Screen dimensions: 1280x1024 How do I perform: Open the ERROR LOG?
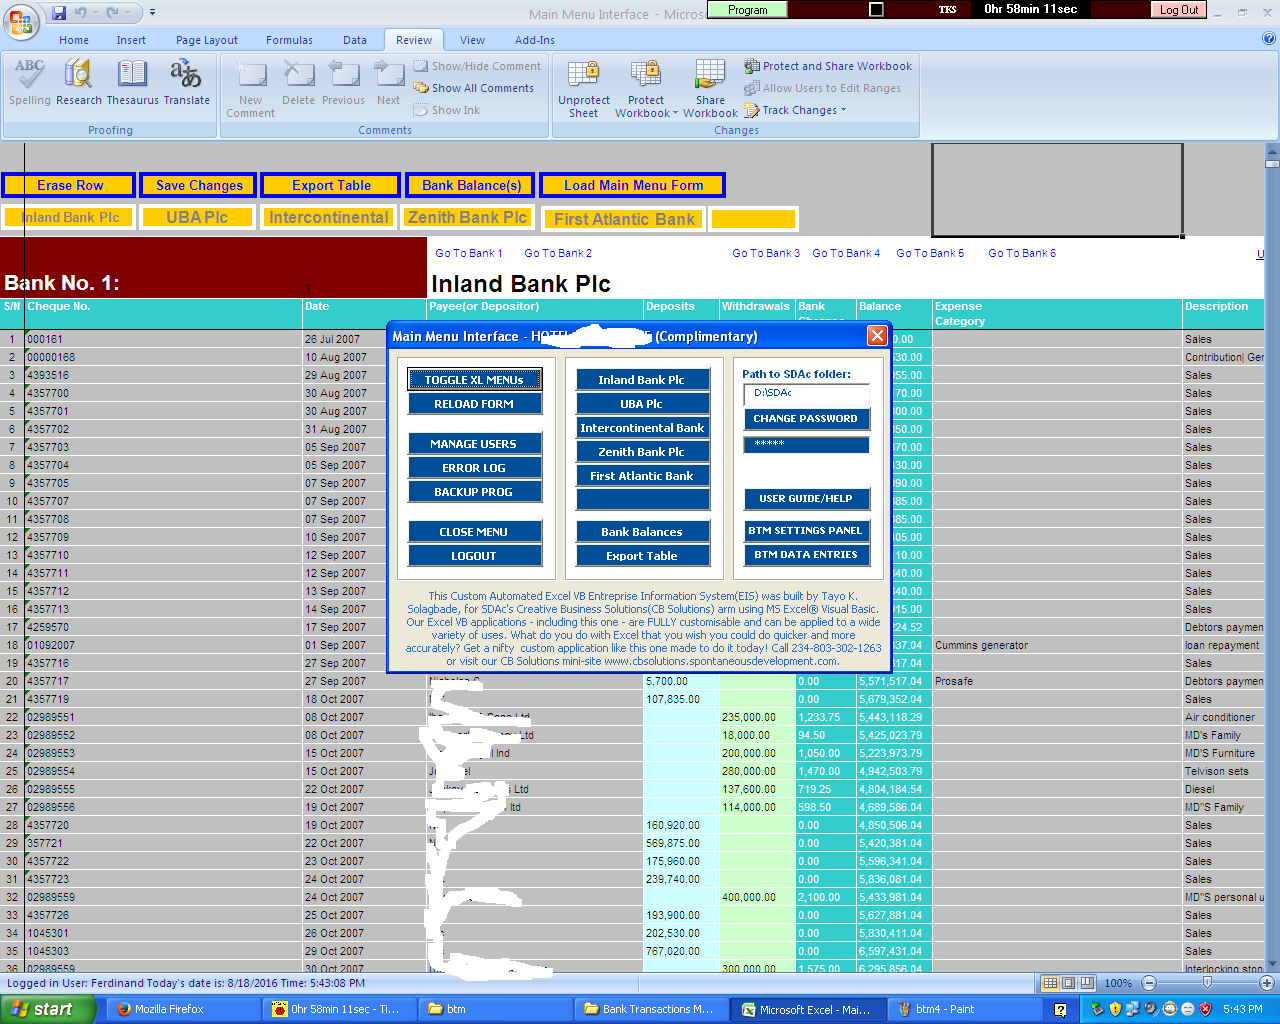(x=474, y=468)
